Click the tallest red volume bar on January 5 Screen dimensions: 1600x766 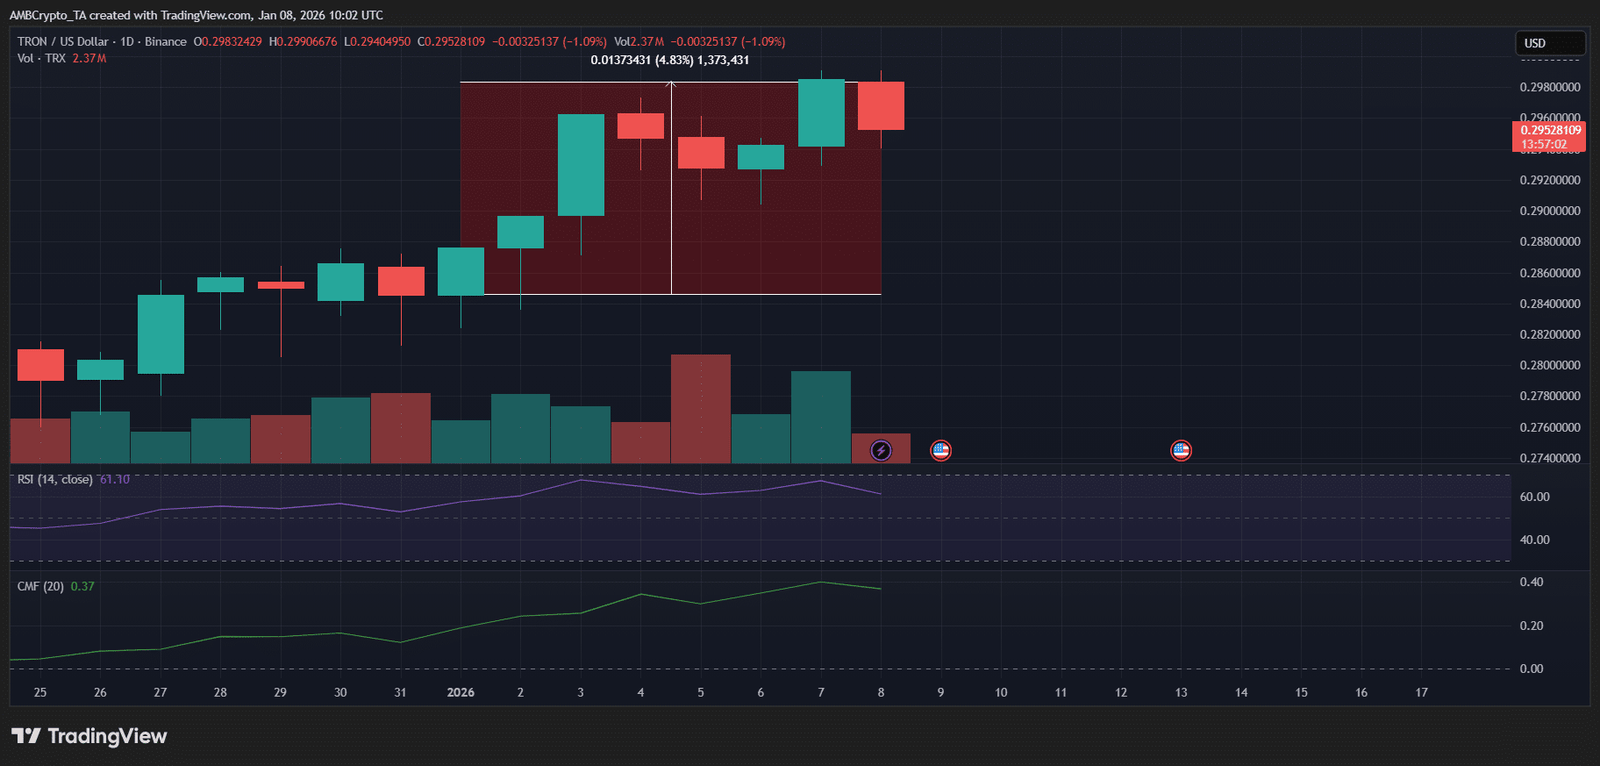(700, 408)
